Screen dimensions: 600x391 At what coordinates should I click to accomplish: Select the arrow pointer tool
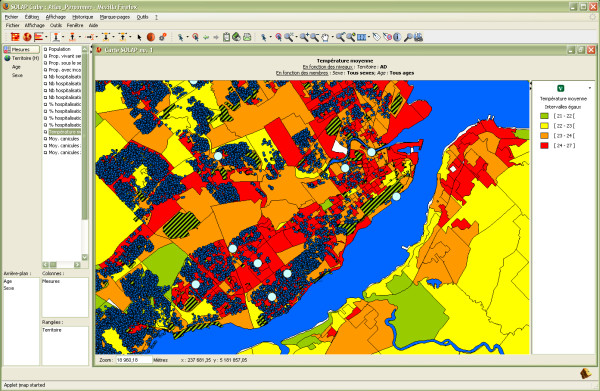(139, 37)
